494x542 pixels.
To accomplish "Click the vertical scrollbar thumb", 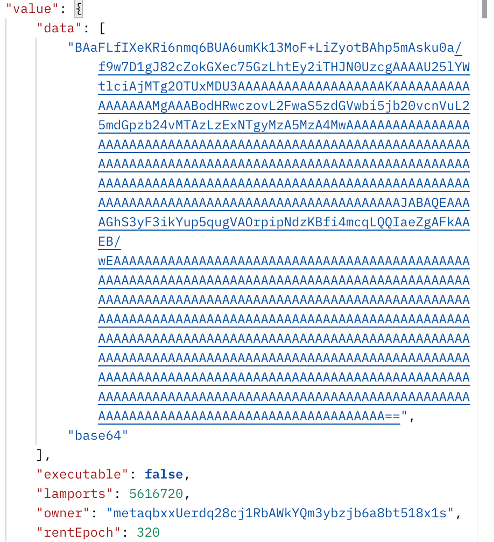I will coord(484,9).
